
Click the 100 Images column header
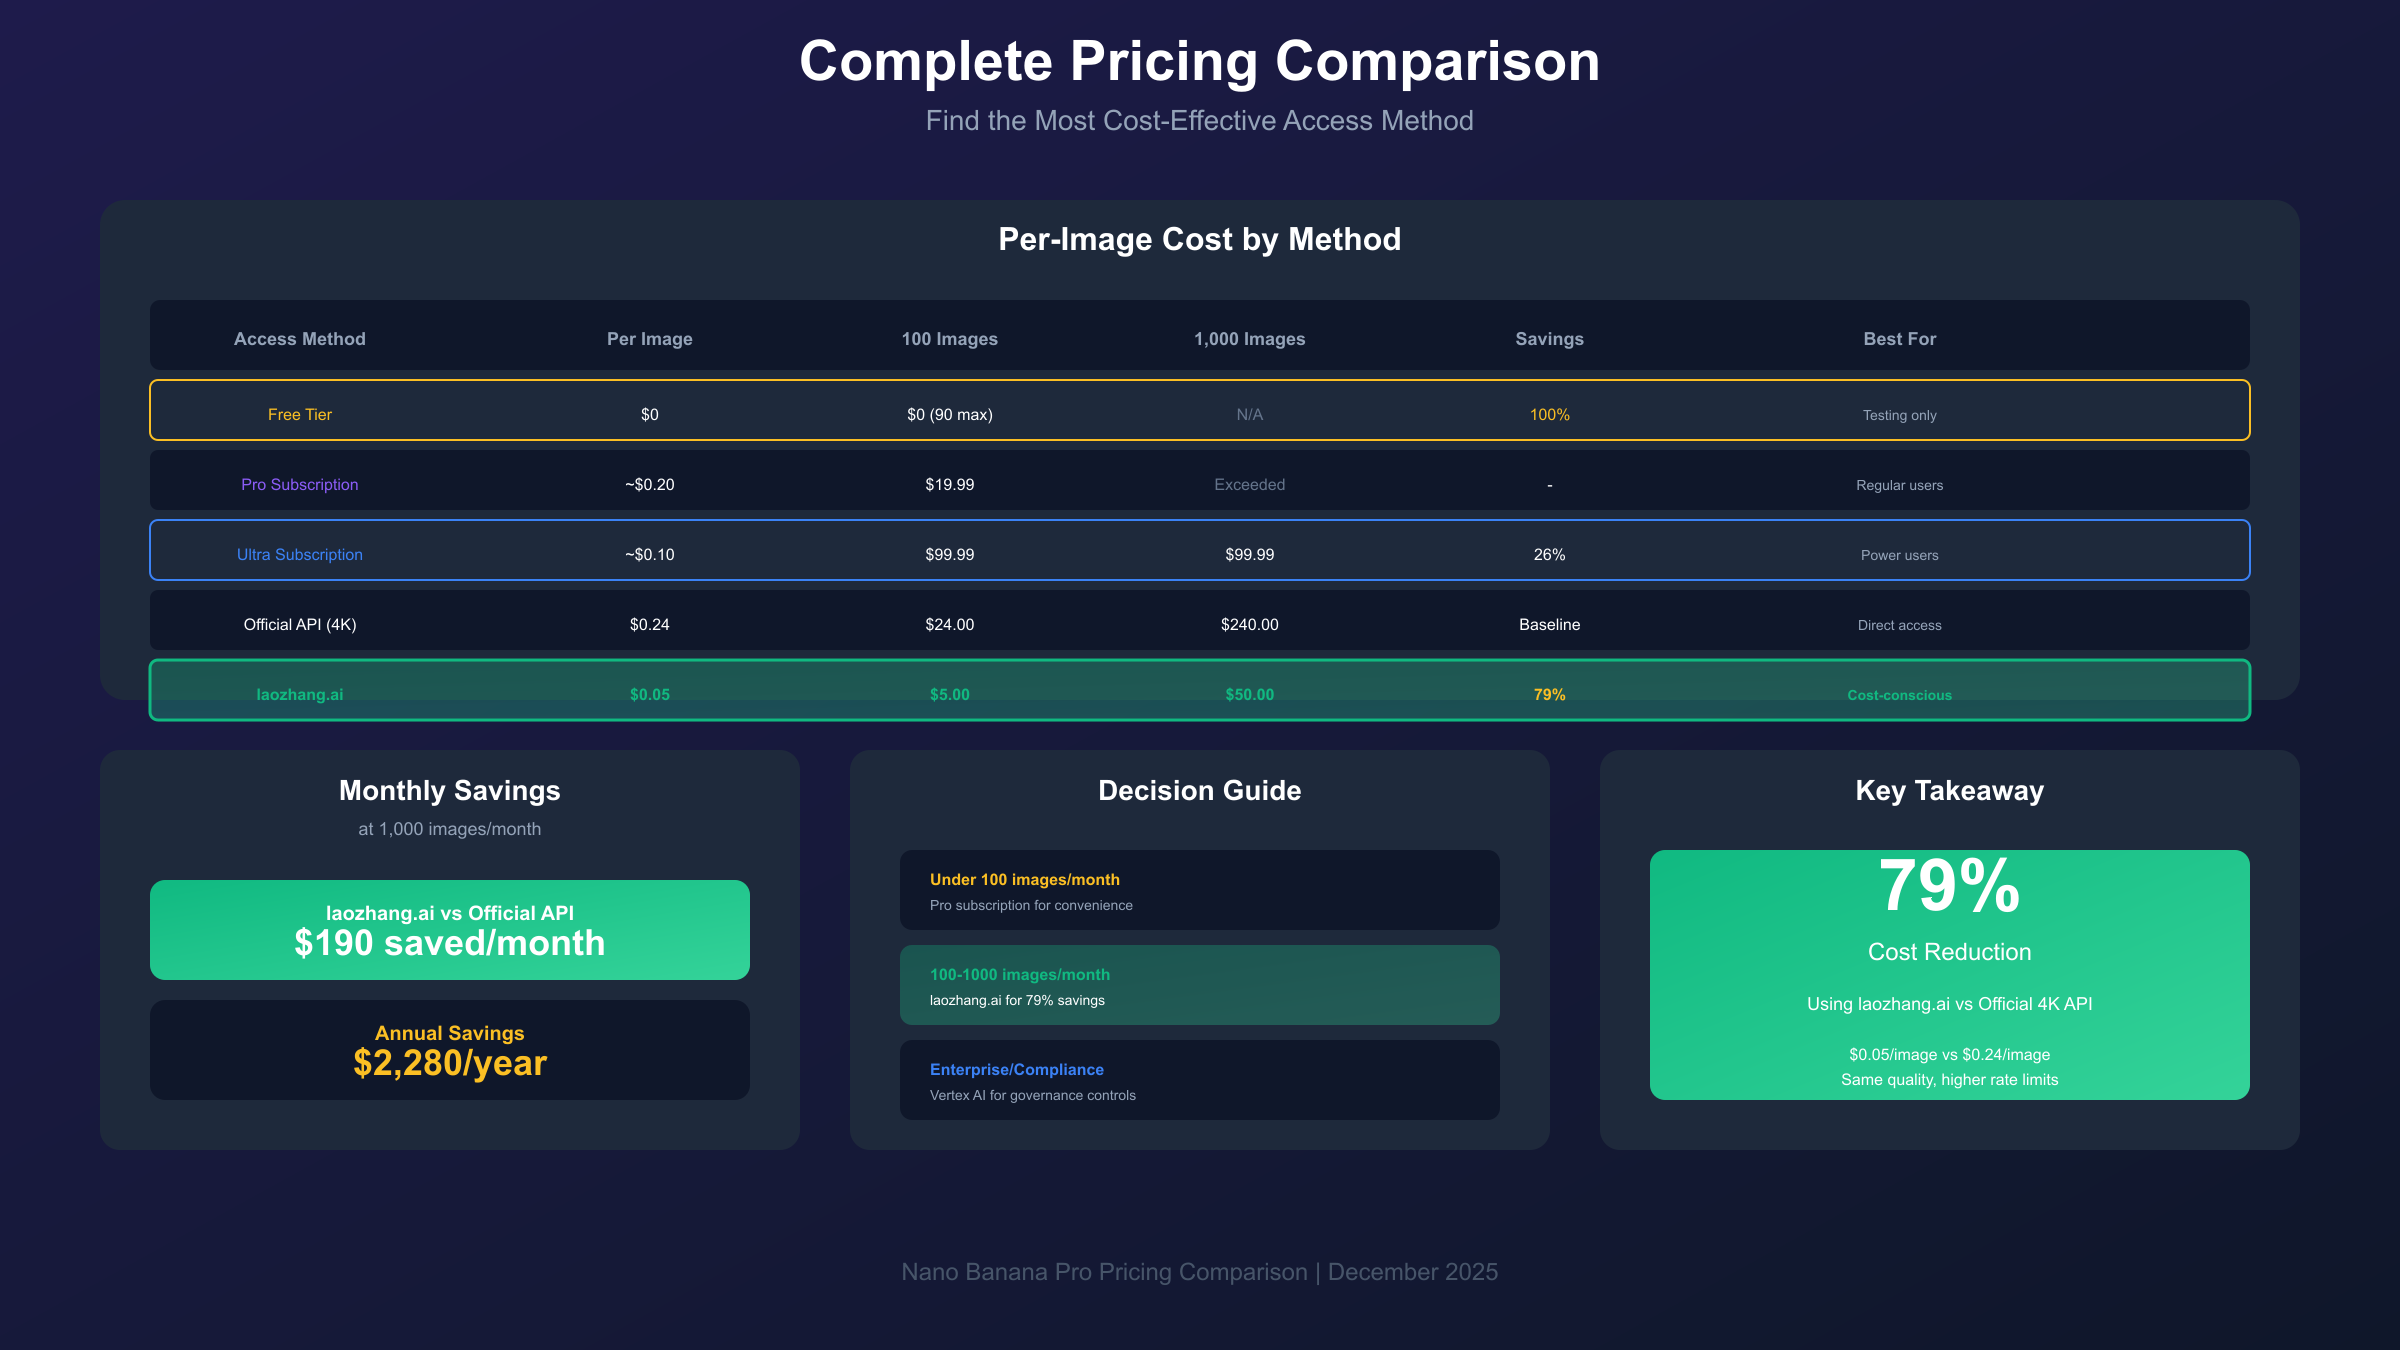(949, 339)
